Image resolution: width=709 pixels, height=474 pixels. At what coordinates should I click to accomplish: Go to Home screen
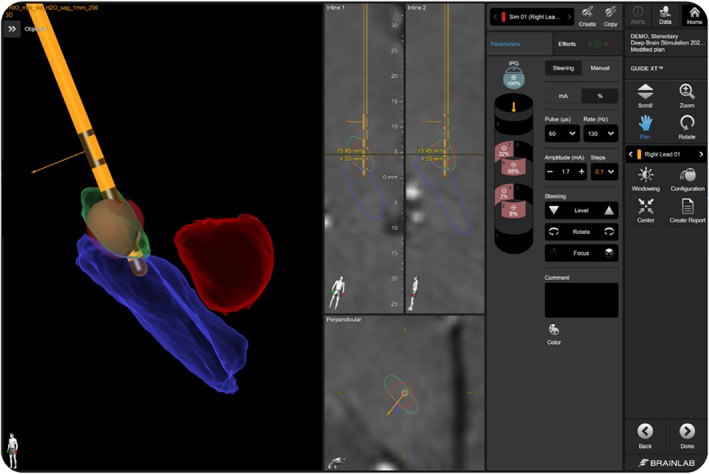pyautogui.click(x=694, y=15)
